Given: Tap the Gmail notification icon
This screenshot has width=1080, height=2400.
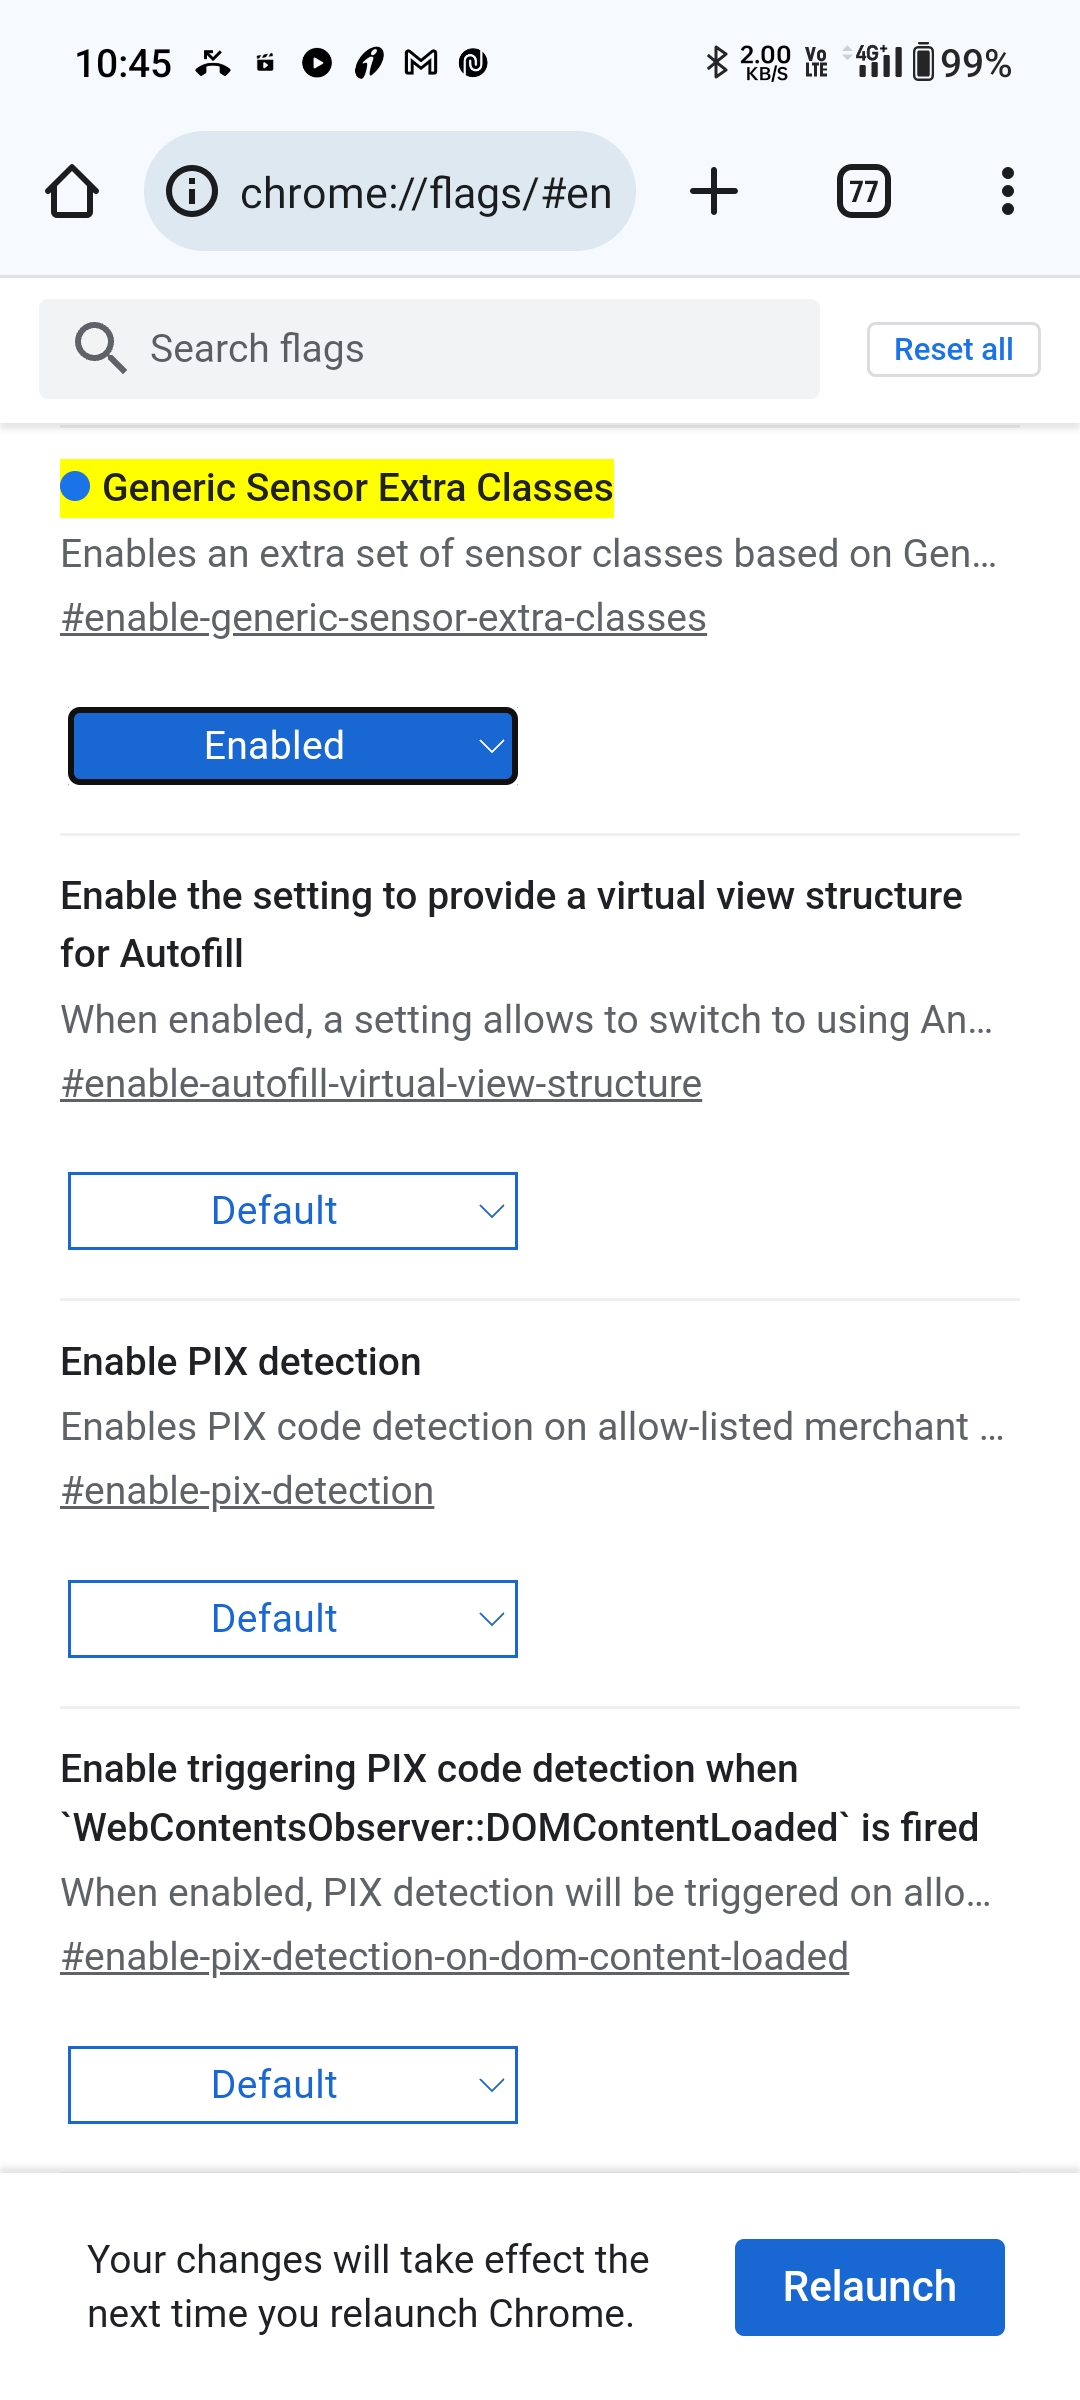Looking at the screenshot, I should coord(421,63).
